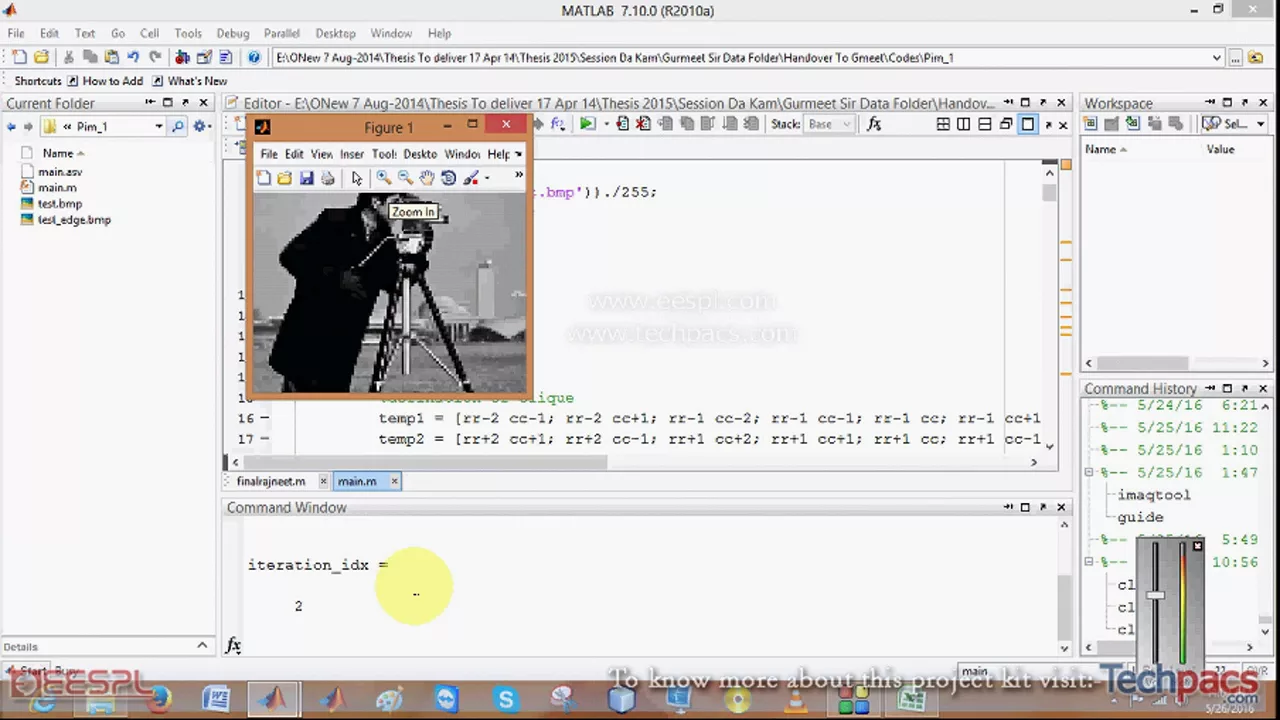The width and height of the screenshot is (1280, 720).
Task: Click the blue Help question mark icon
Action: (x=254, y=58)
